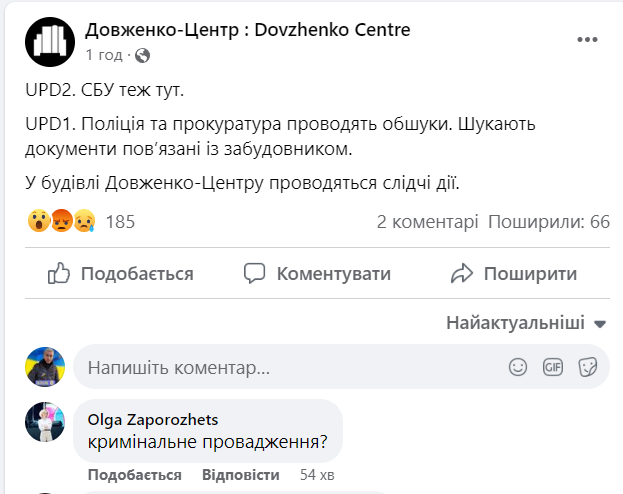Click the Поширити share button
Screen dimensions: 623x494
click(x=514, y=273)
